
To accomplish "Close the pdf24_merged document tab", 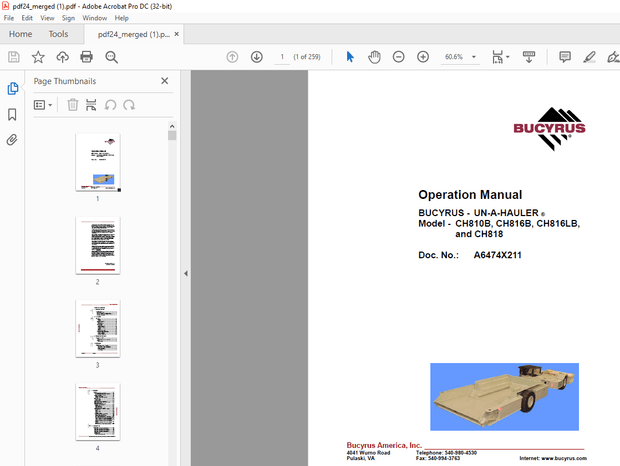I will (x=177, y=34).
